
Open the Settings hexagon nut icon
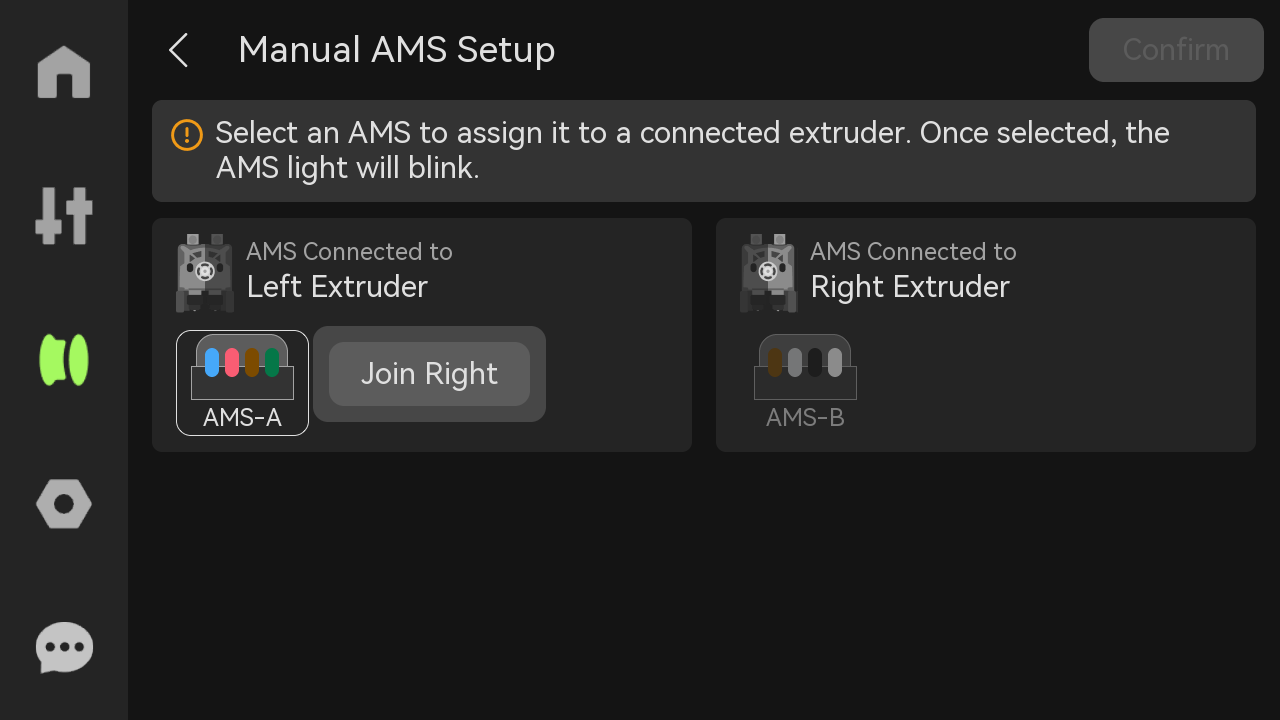64,504
